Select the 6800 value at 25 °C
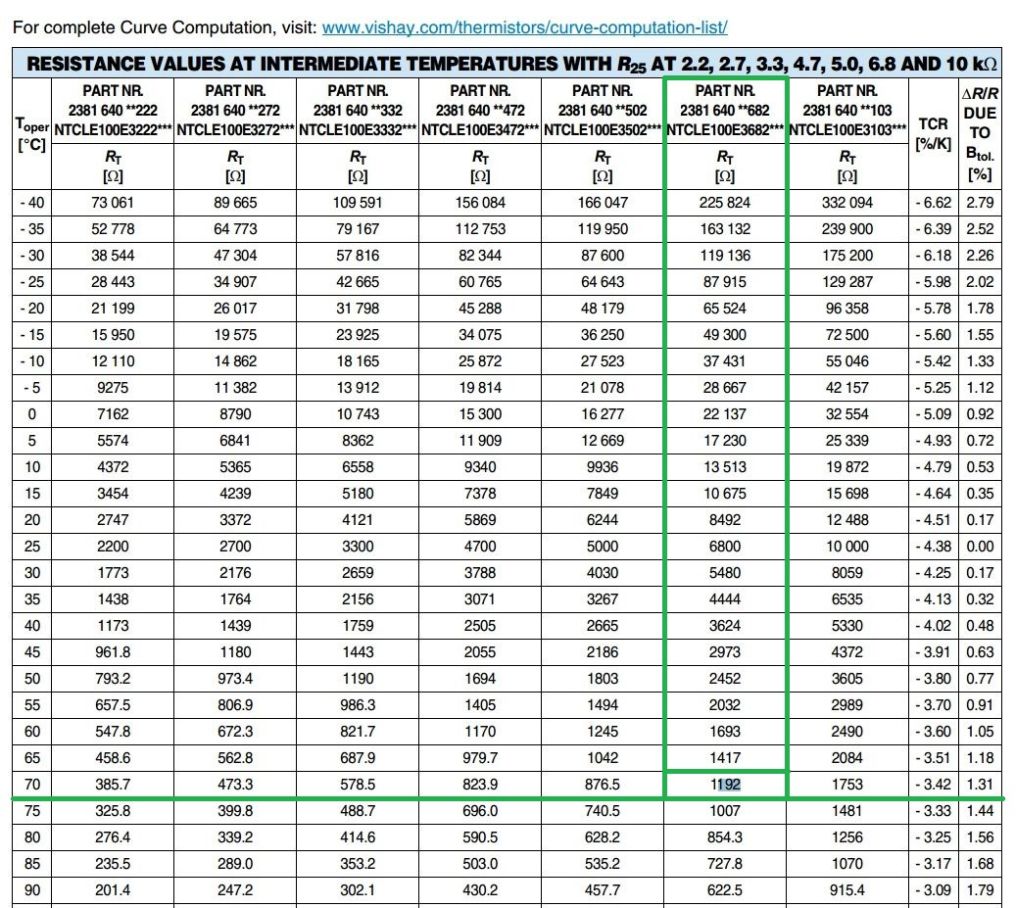The image size is (1024, 908). [725, 546]
